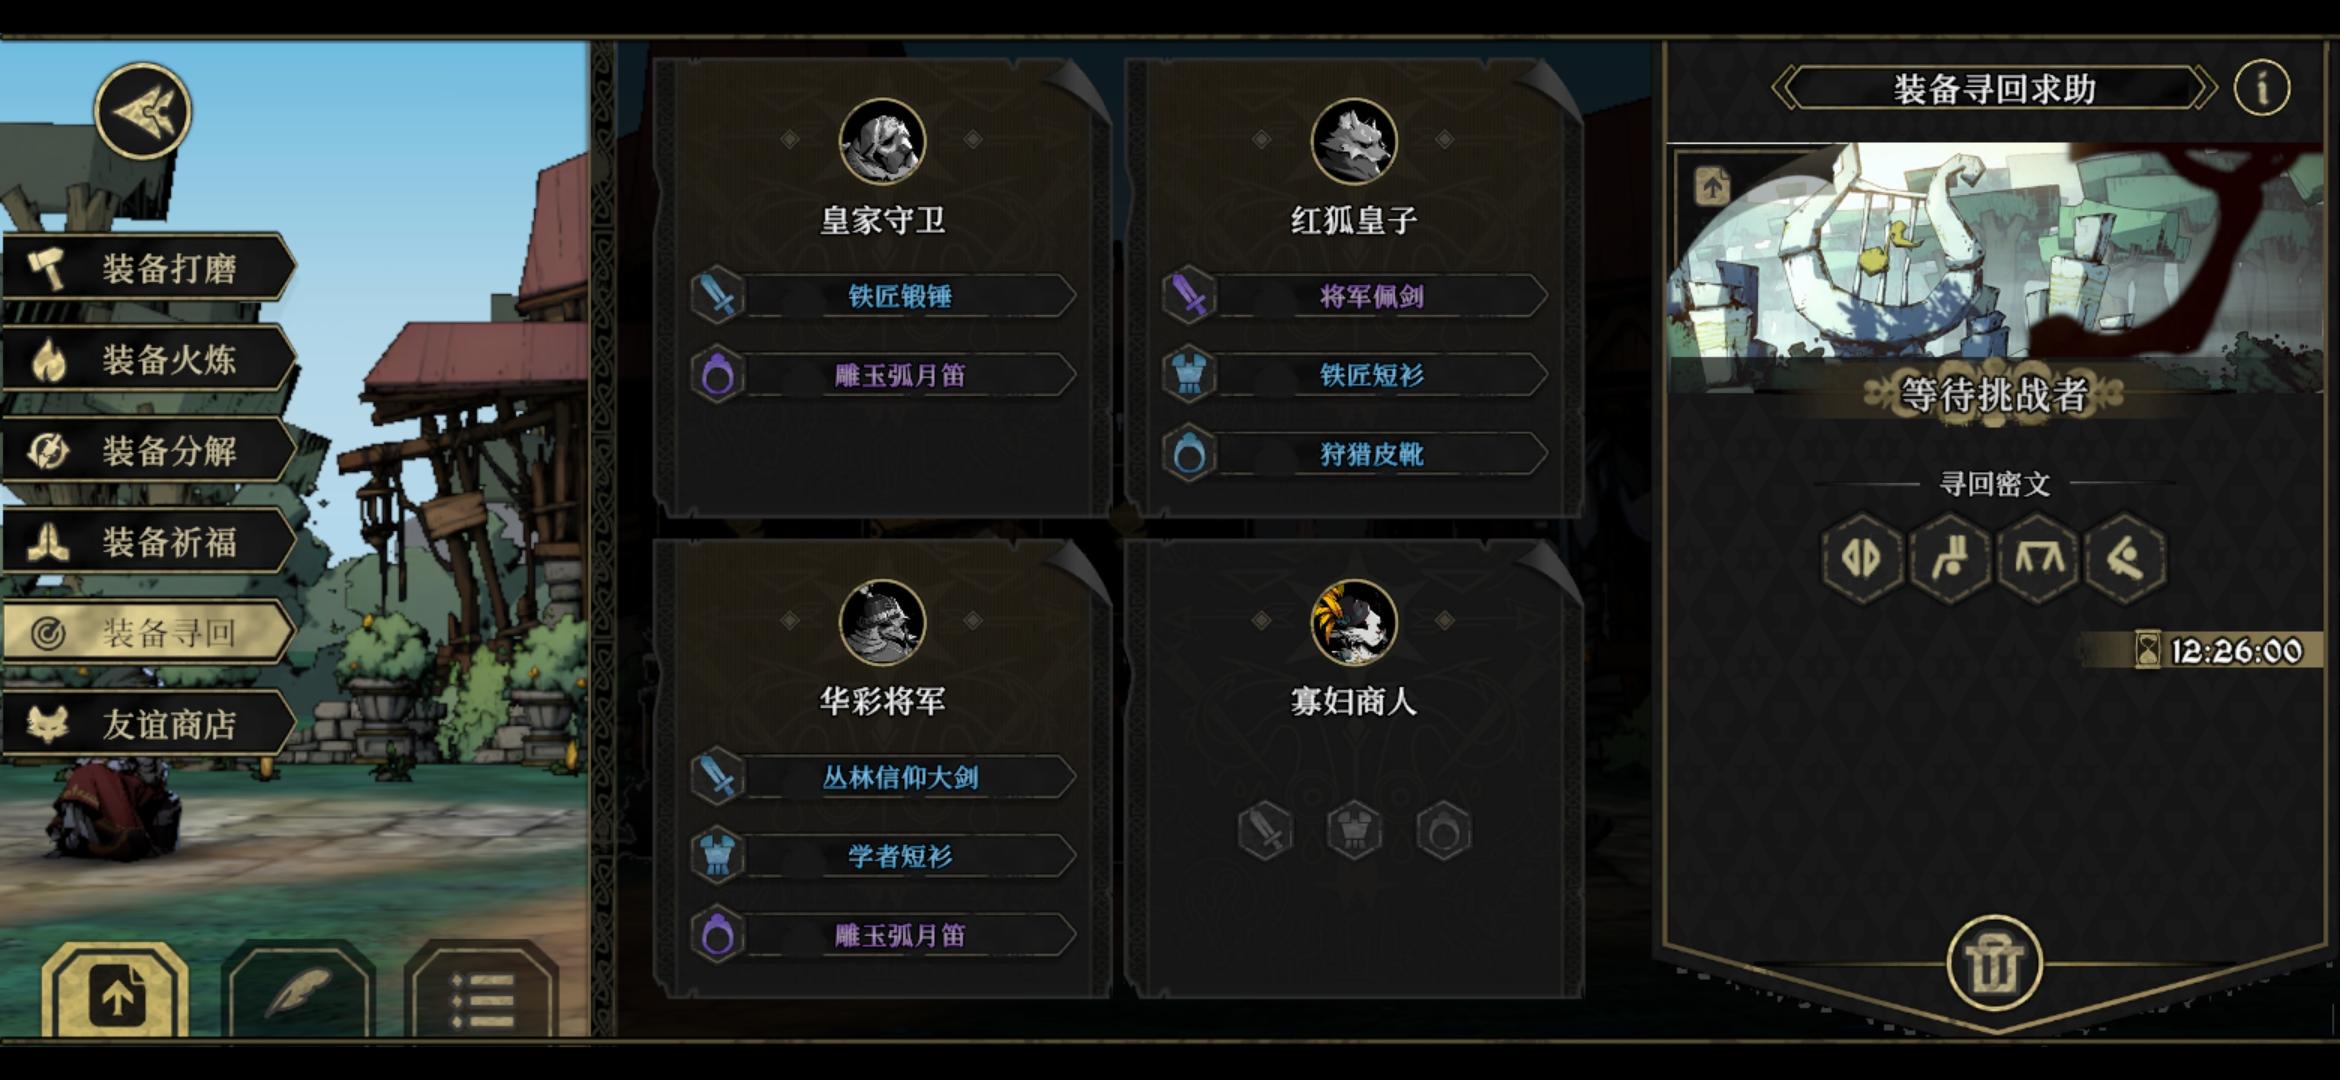The width and height of the screenshot is (2340, 1080).
Task: Click the empty weapon slot under 寡妇商人
Action: (1265, 830)
